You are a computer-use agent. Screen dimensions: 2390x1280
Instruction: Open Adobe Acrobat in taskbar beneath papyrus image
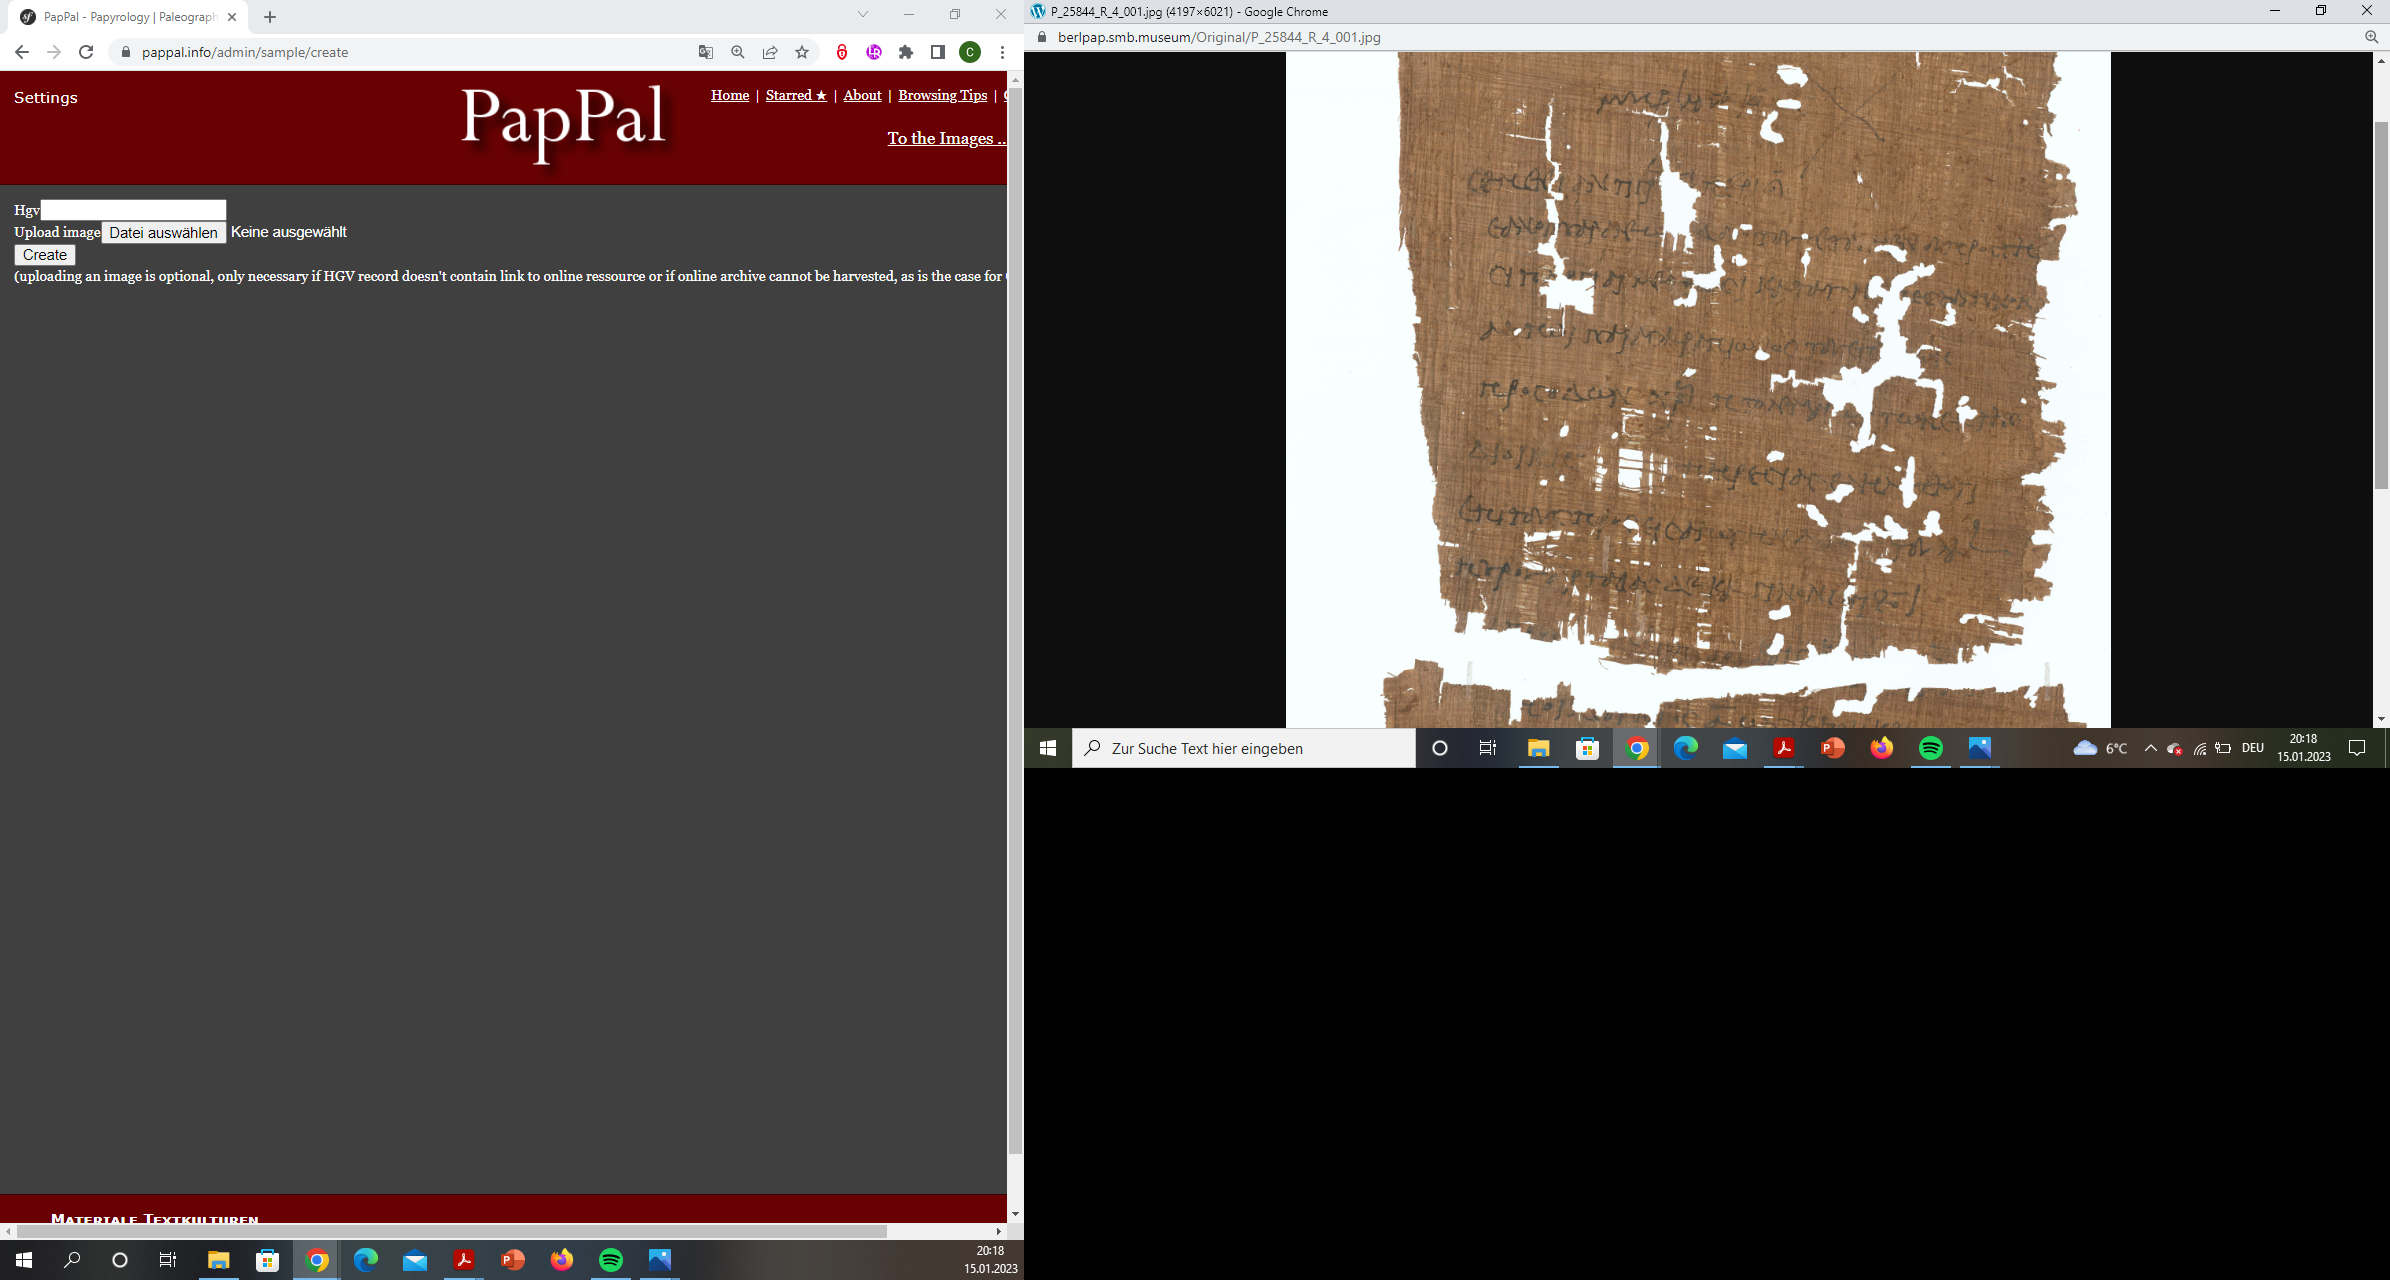1784,748
